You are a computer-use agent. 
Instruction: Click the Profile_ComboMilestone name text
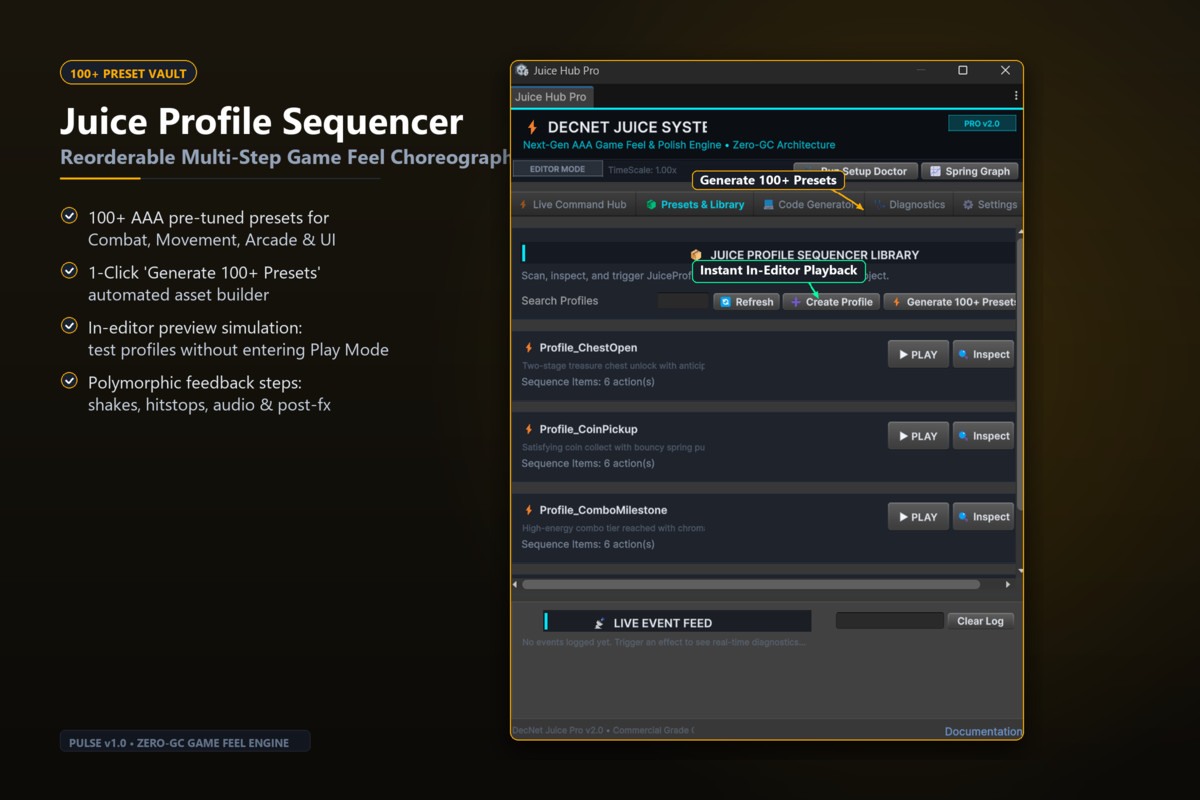pos(603,510)
